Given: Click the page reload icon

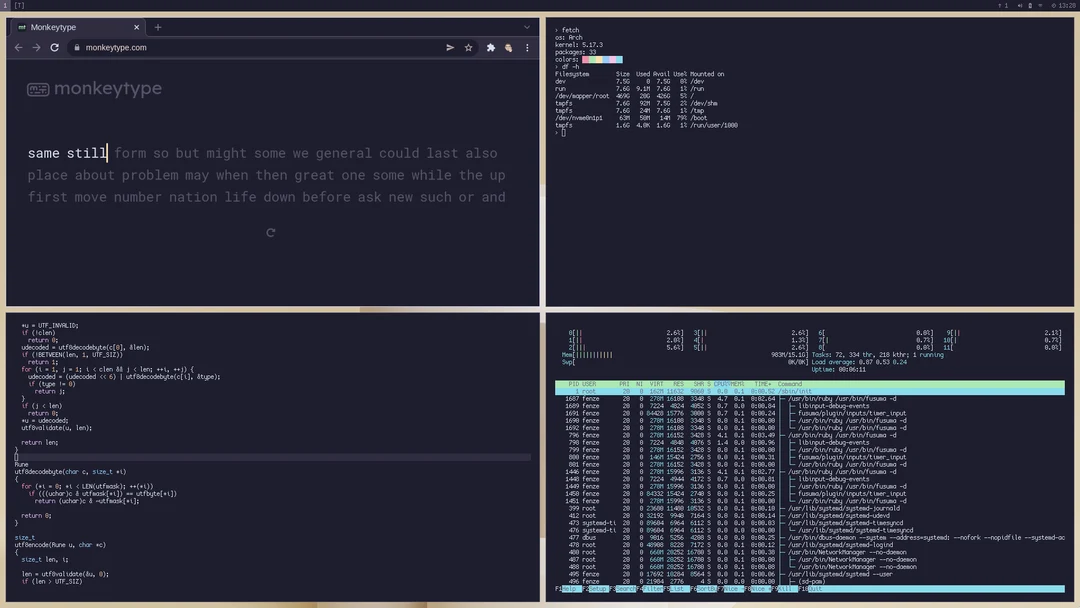Looking at the screenshot, I should [x=55, y=47].
